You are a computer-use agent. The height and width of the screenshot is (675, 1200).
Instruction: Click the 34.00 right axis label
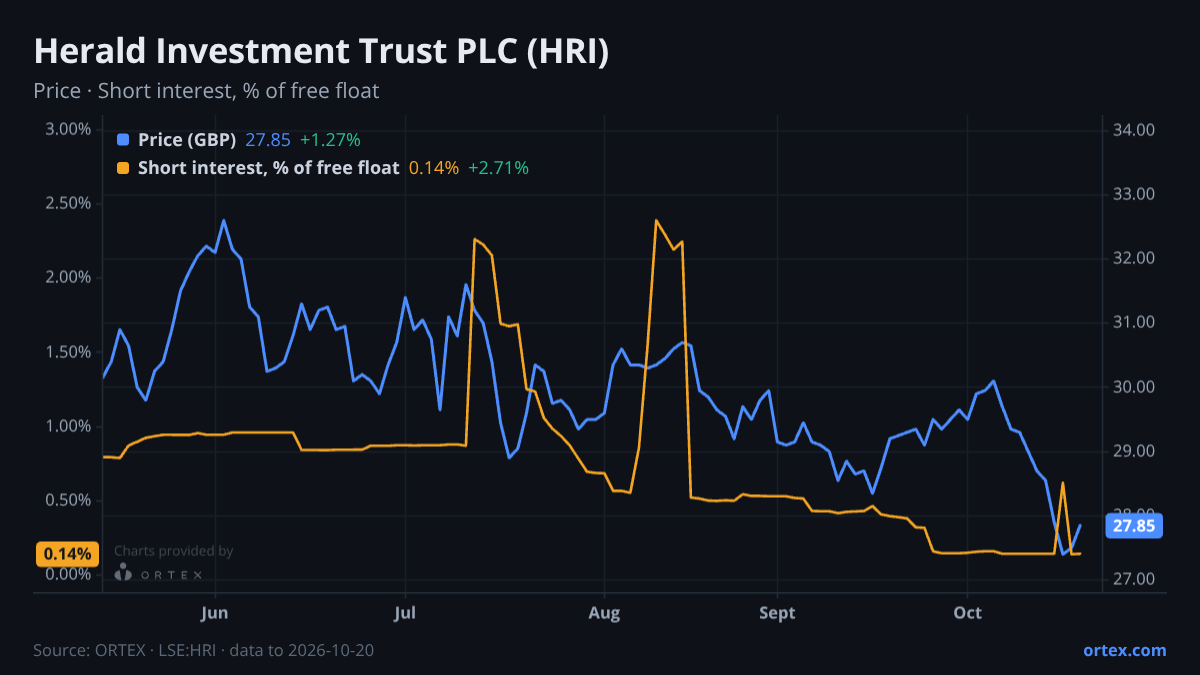click(1134, 130)
